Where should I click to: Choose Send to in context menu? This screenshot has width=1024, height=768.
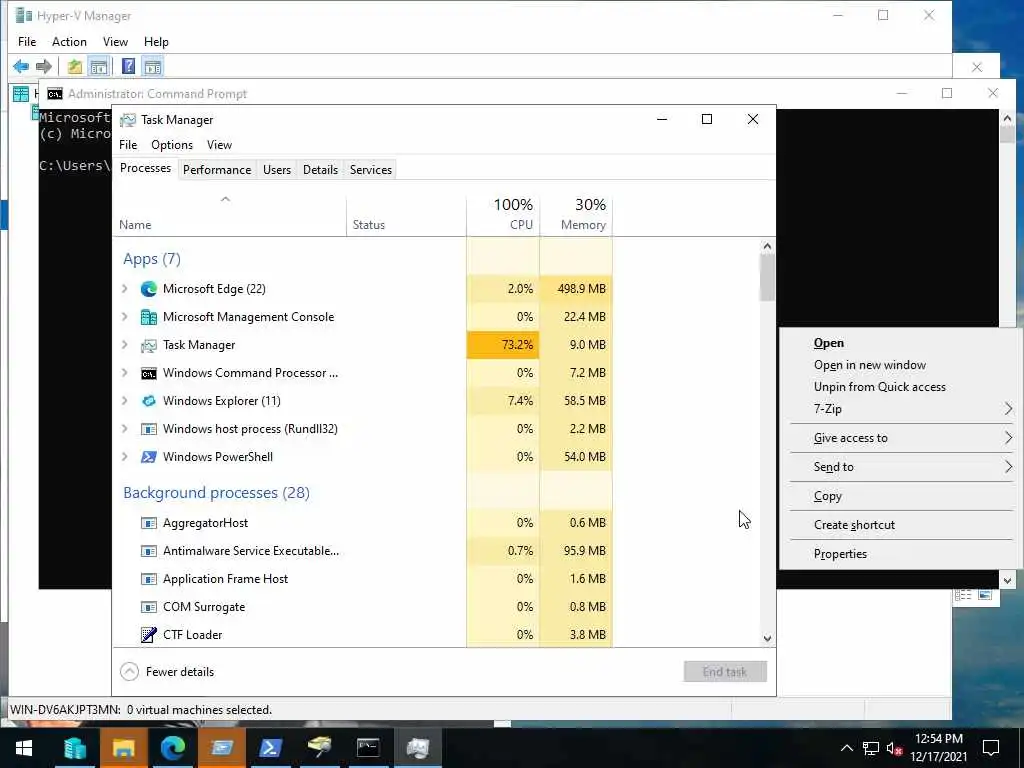[x=901, y=467]
